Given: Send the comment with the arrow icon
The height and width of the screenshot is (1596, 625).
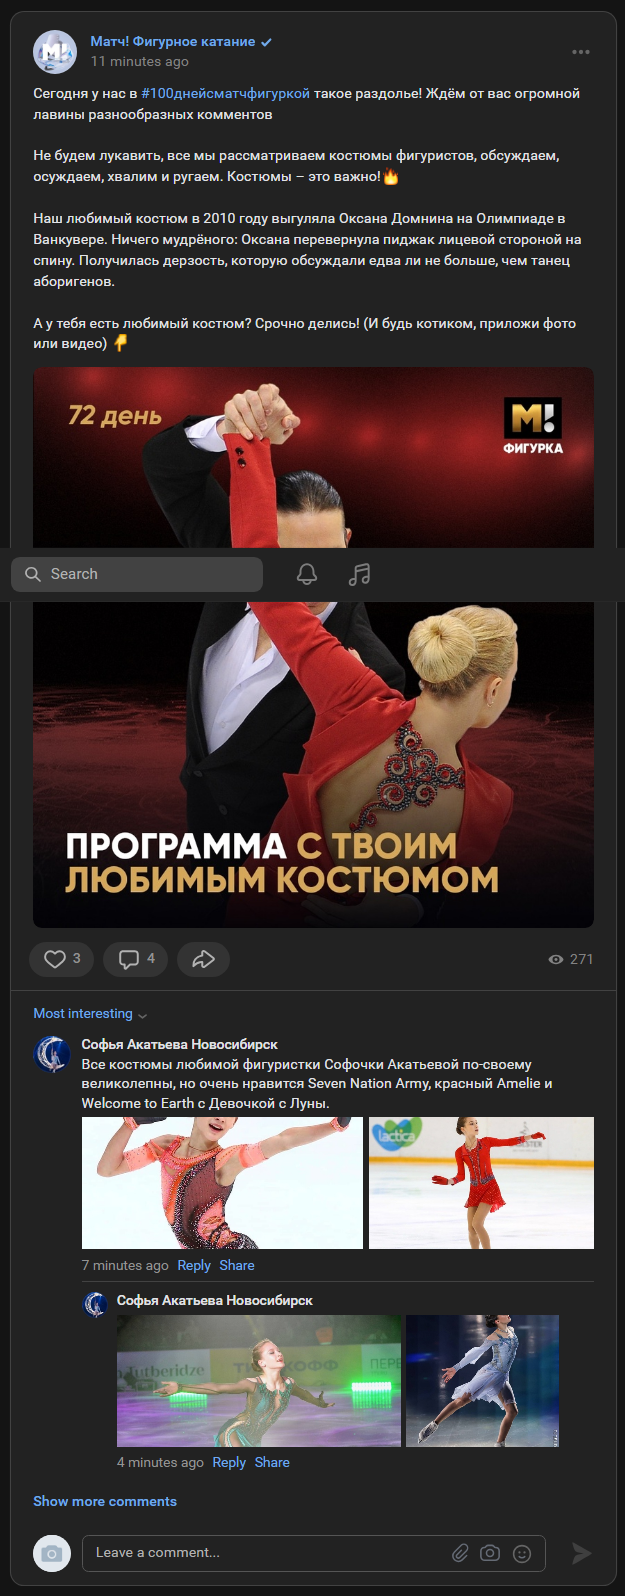Looking at the screenshot, I should pyautogui.click(x=581, y=1553).
